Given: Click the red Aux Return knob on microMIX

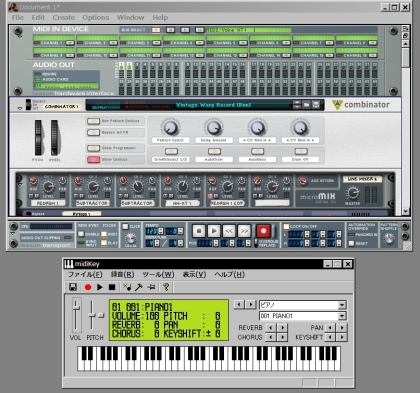Looking at the screenshot, I should click(303, 181).
